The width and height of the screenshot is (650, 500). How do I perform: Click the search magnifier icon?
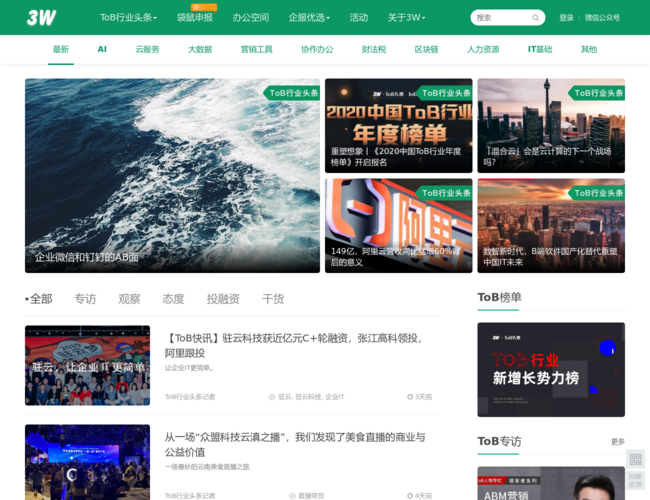(536, 18)
